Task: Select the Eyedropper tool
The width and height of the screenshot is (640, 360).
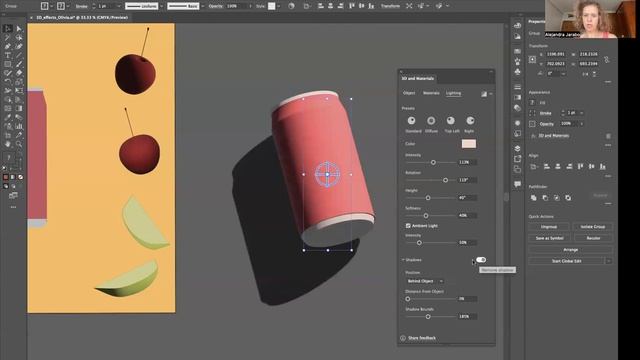Action: pyautogui.click(x=8, y=118)
